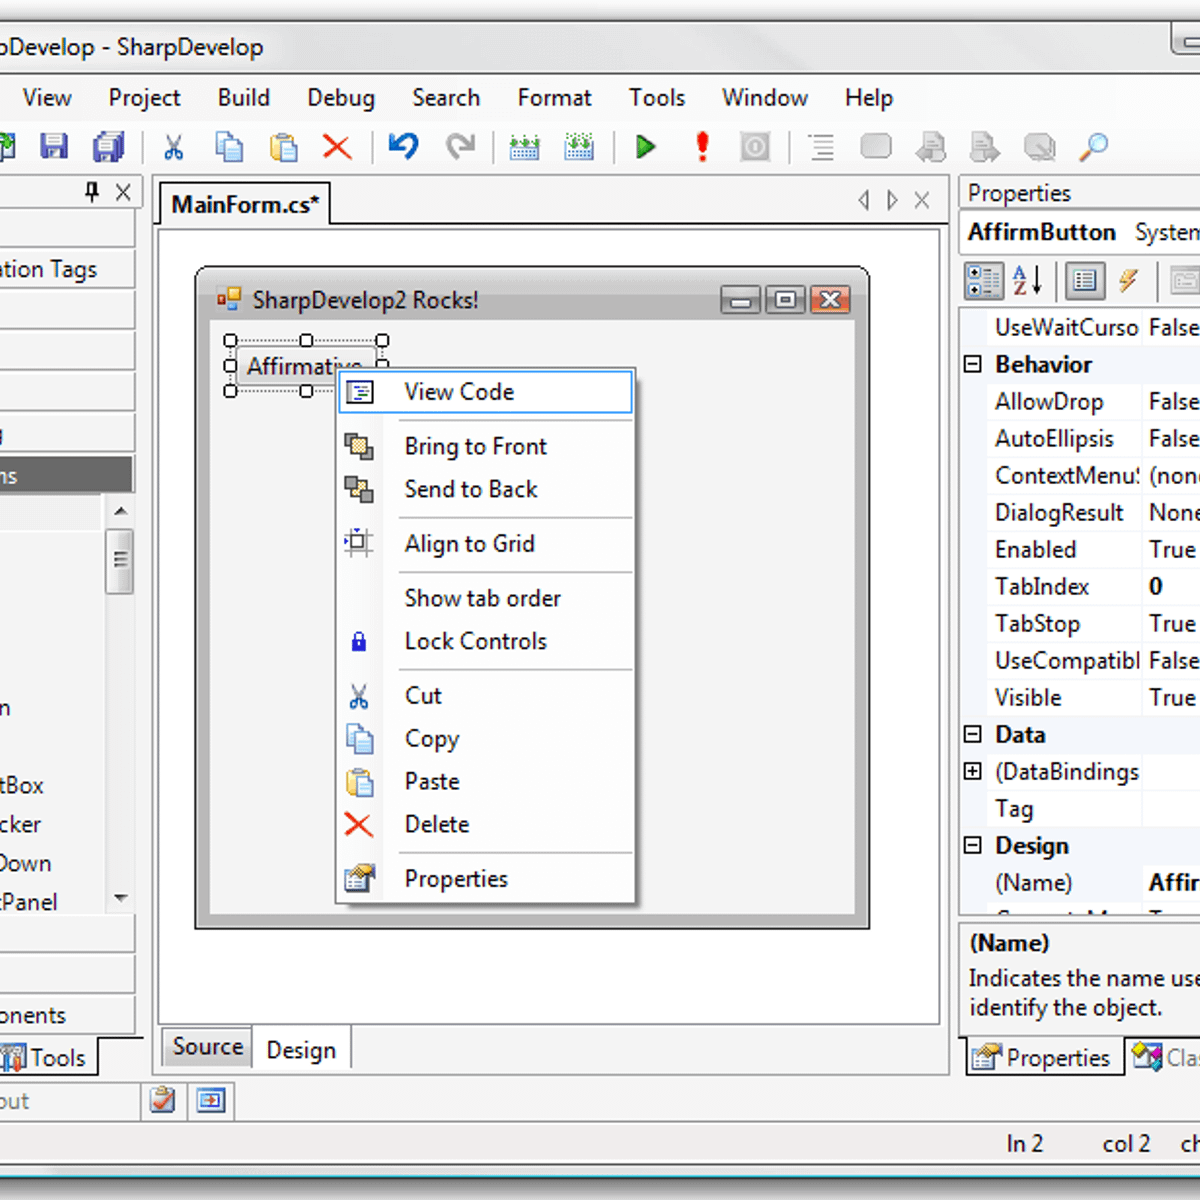Image resolution: width=1200 pixels, height=1200 pixels.
Task: Click the second rebuild toolbar icon
Action: coord(579,148)
